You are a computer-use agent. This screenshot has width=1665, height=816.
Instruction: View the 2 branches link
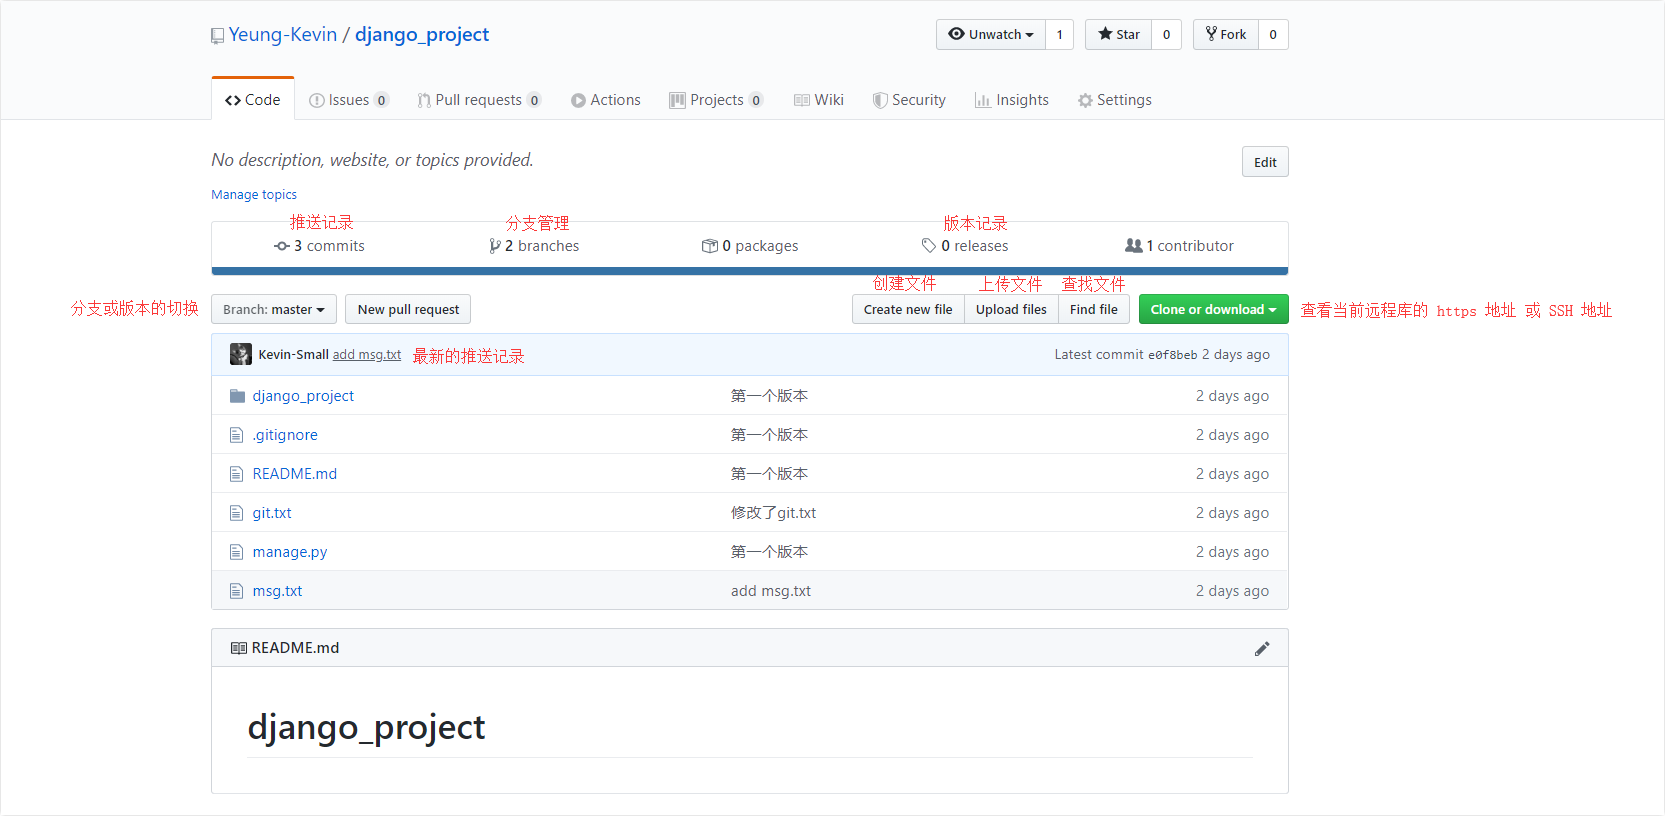534,246
